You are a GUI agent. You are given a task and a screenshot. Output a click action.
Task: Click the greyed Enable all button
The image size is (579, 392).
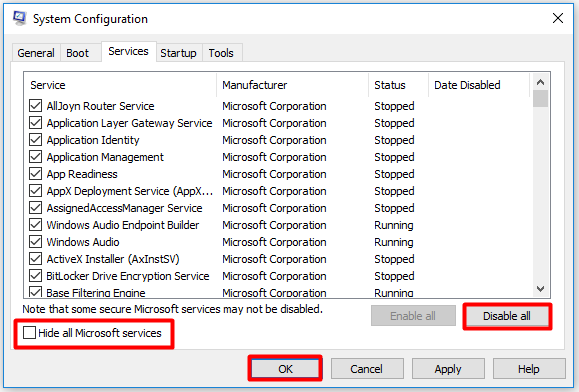pyautogui.click(x=413, y=316)
